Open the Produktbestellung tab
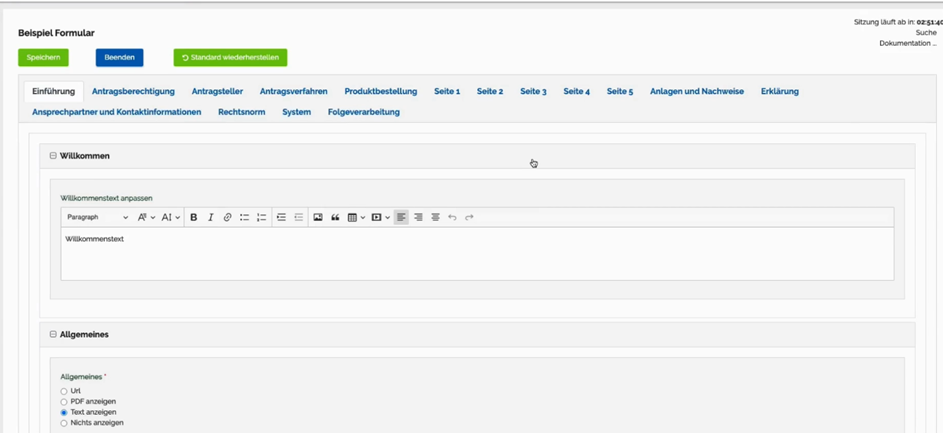Screen dimensions: 943x433 (380, 91)
